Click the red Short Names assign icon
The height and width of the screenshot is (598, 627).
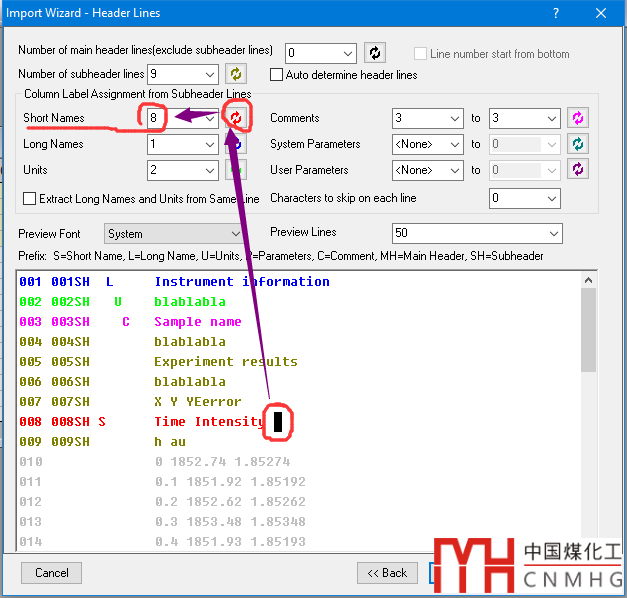pyautogui.click(x=236, y=118)
